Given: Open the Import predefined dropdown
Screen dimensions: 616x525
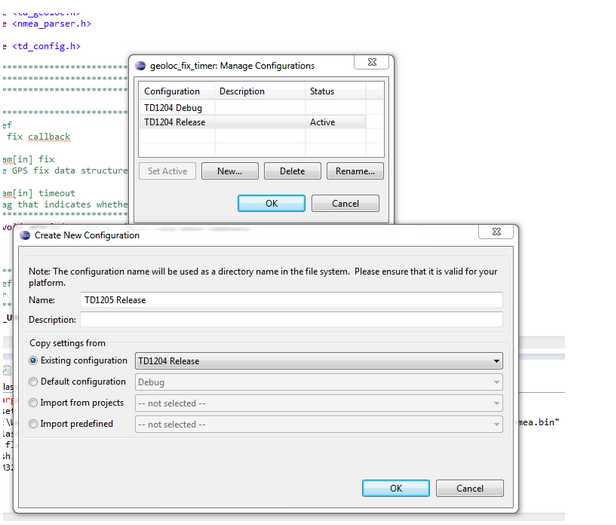Looking at the screenshot, I should [x=319, y=424].
